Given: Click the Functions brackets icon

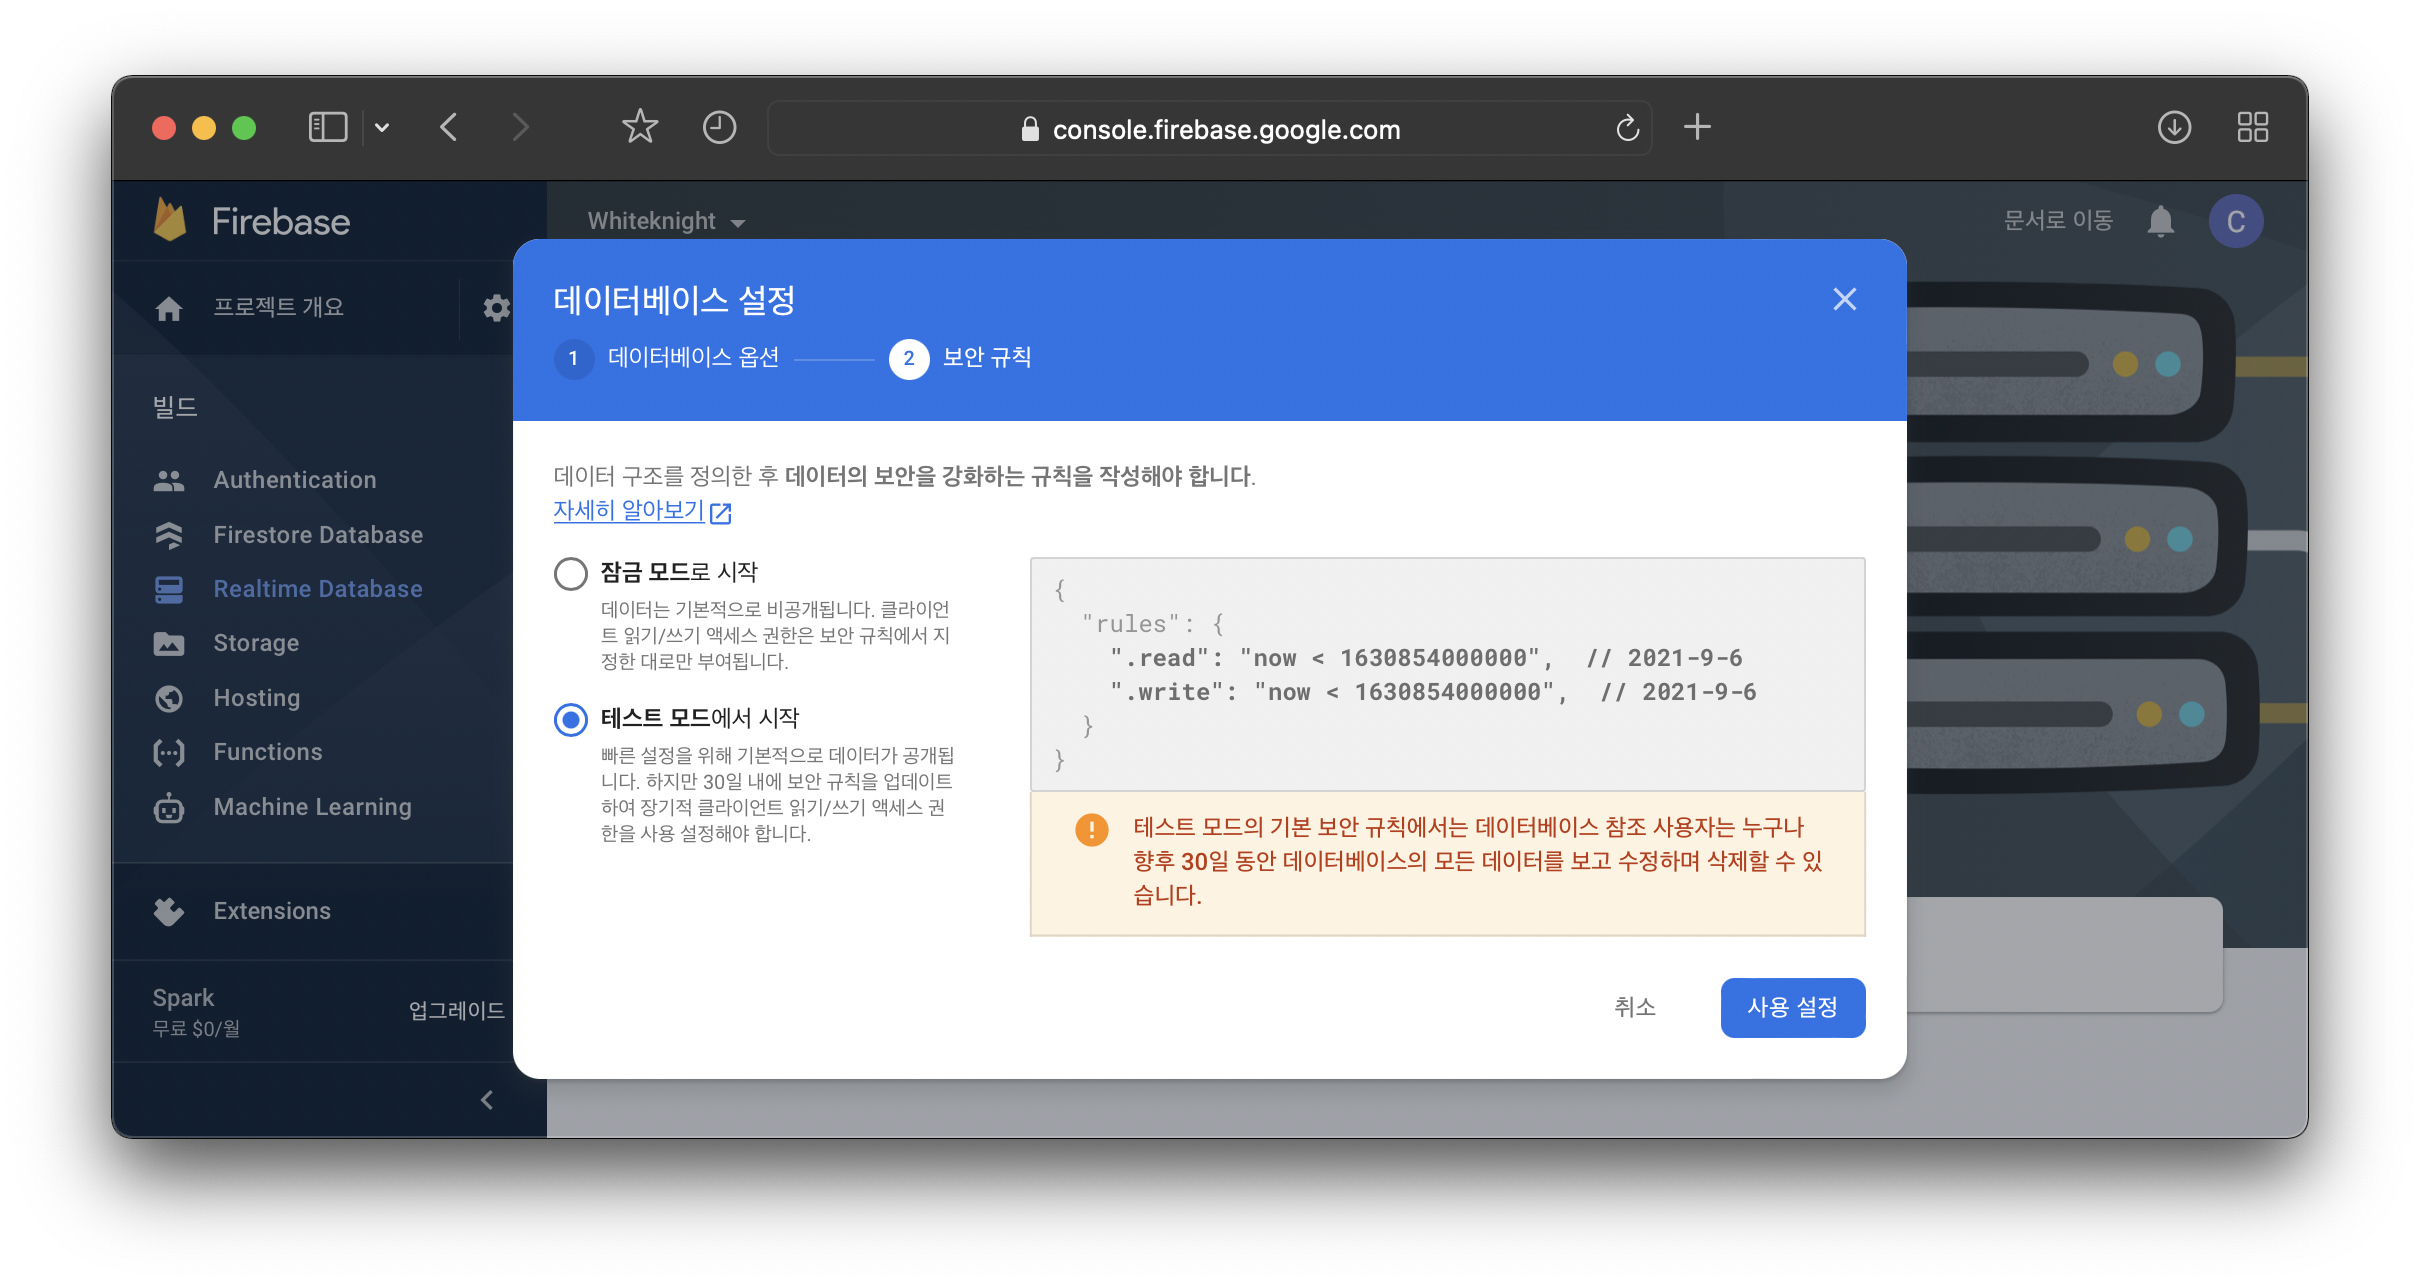Looking at the screenshot, I should point(169,752).
